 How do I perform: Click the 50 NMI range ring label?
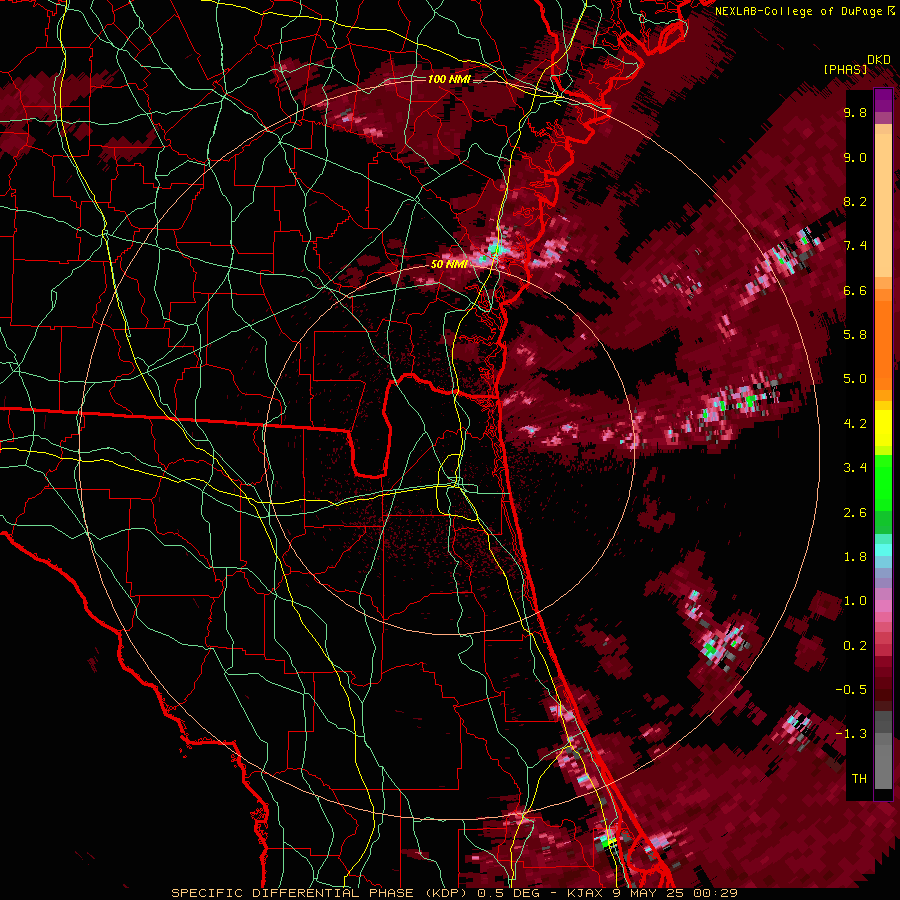coord(448,264)
